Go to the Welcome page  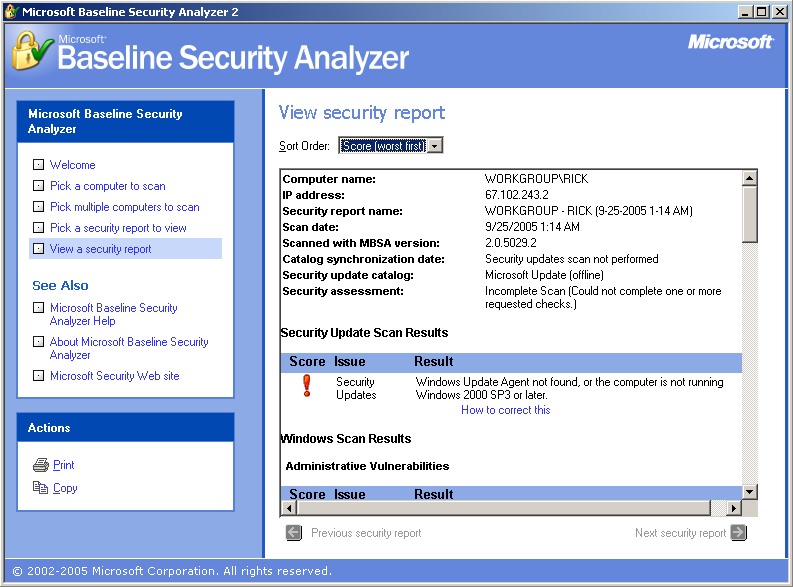click(x=72, y=165)
